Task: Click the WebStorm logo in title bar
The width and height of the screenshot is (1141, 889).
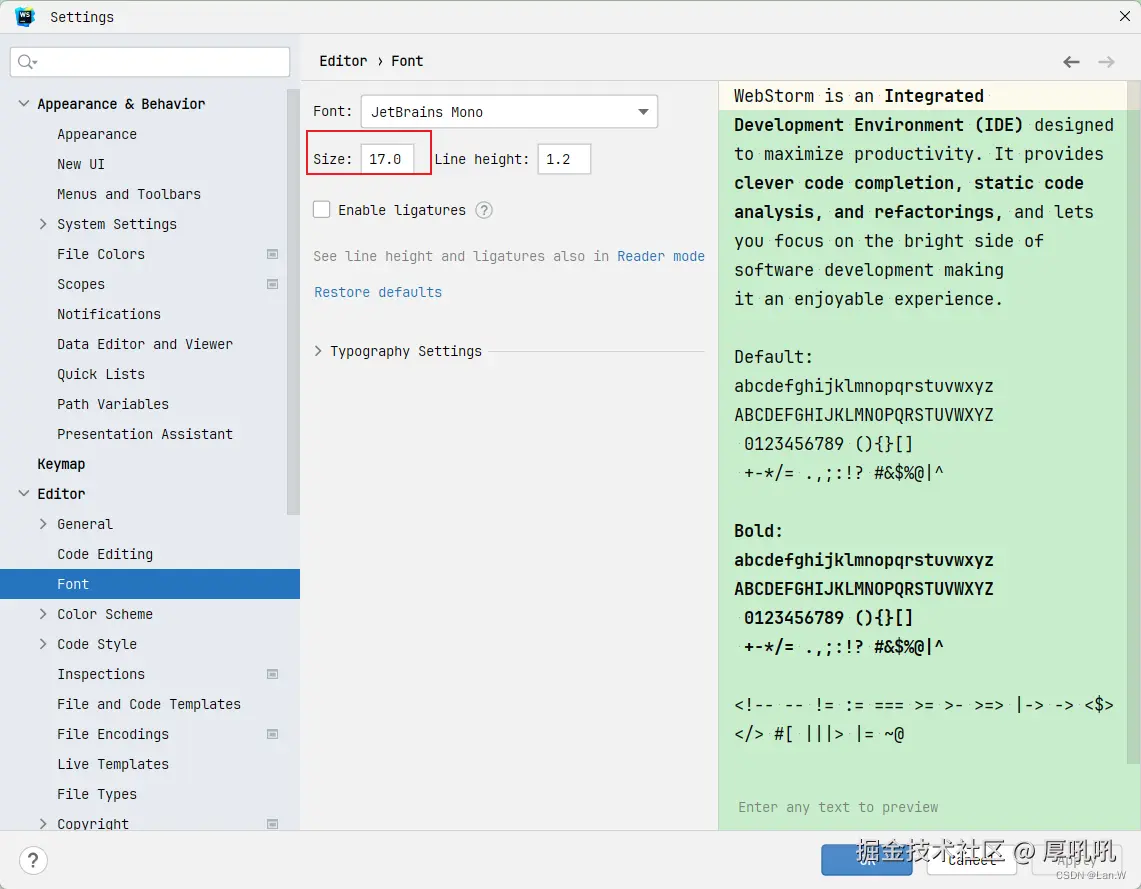Action: (x=25, y=17)
